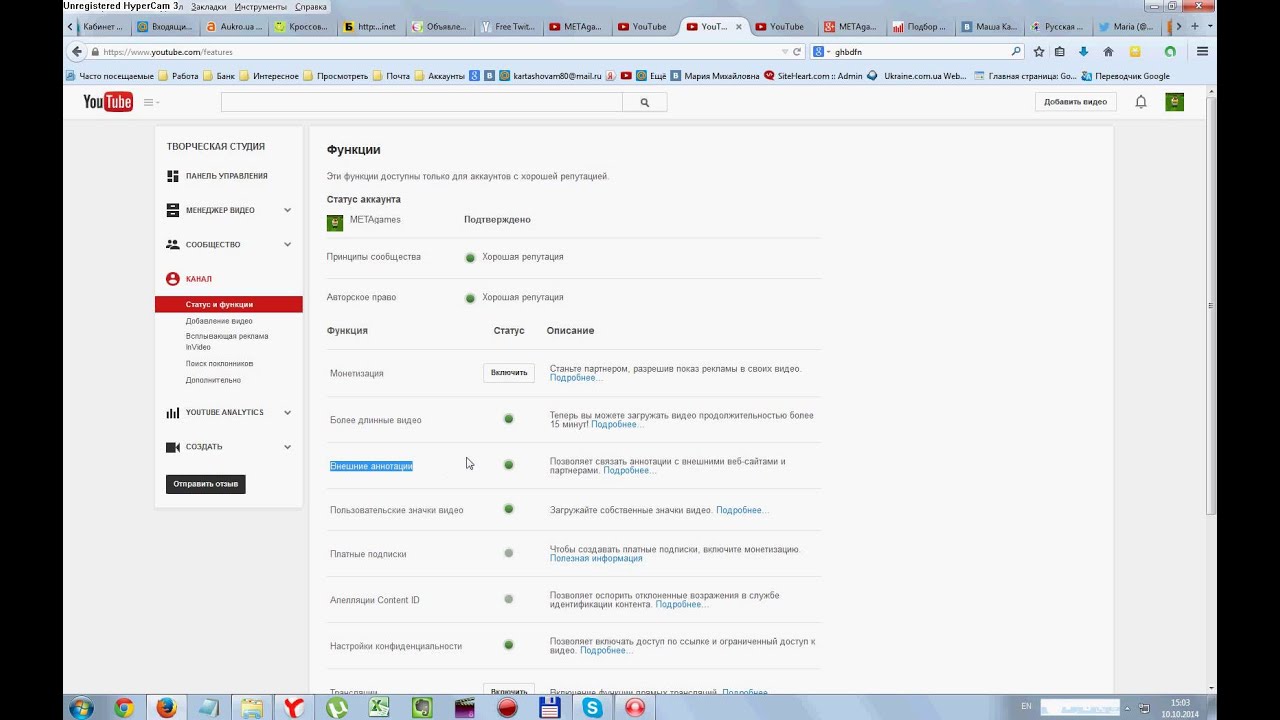Screen dimensions: 1280x720
Task: Click the YouTube Analytics bar chart icon
Action: pos(172,412)
